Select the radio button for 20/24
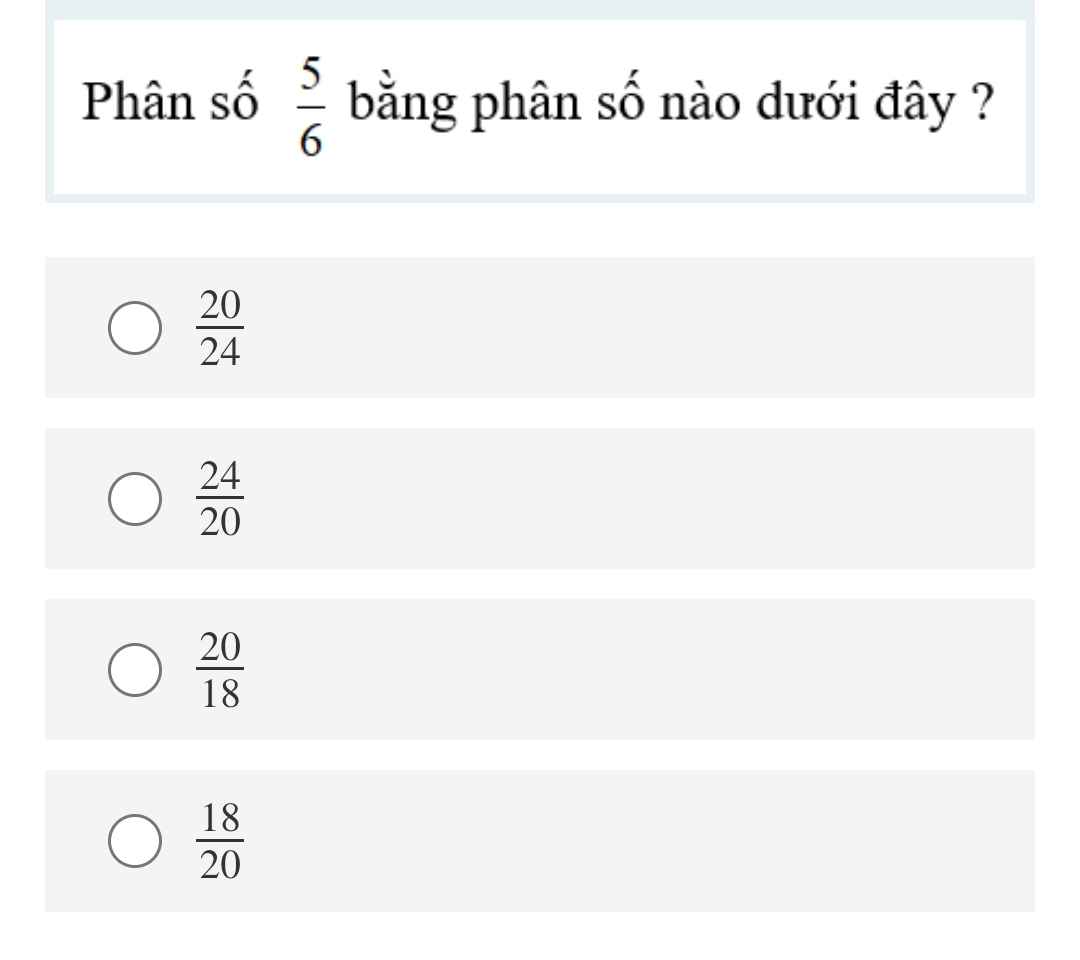The height and width of the screenshot is (960, 1080). point(133,329)
